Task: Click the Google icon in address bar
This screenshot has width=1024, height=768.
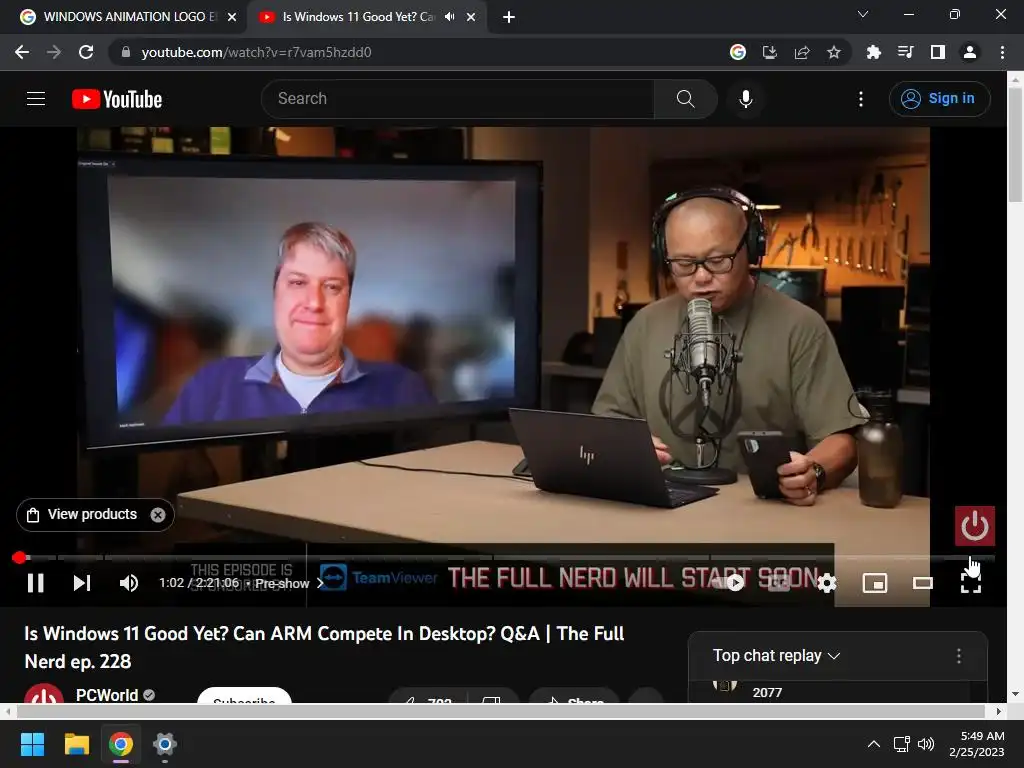Action: point(737,52)
